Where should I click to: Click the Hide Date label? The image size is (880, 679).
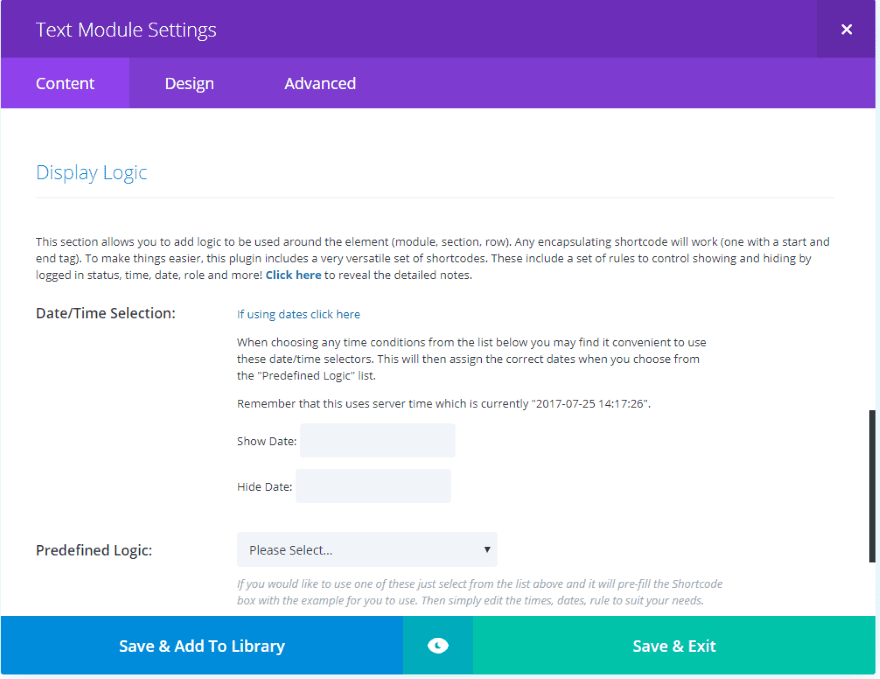tap(264, 487)
